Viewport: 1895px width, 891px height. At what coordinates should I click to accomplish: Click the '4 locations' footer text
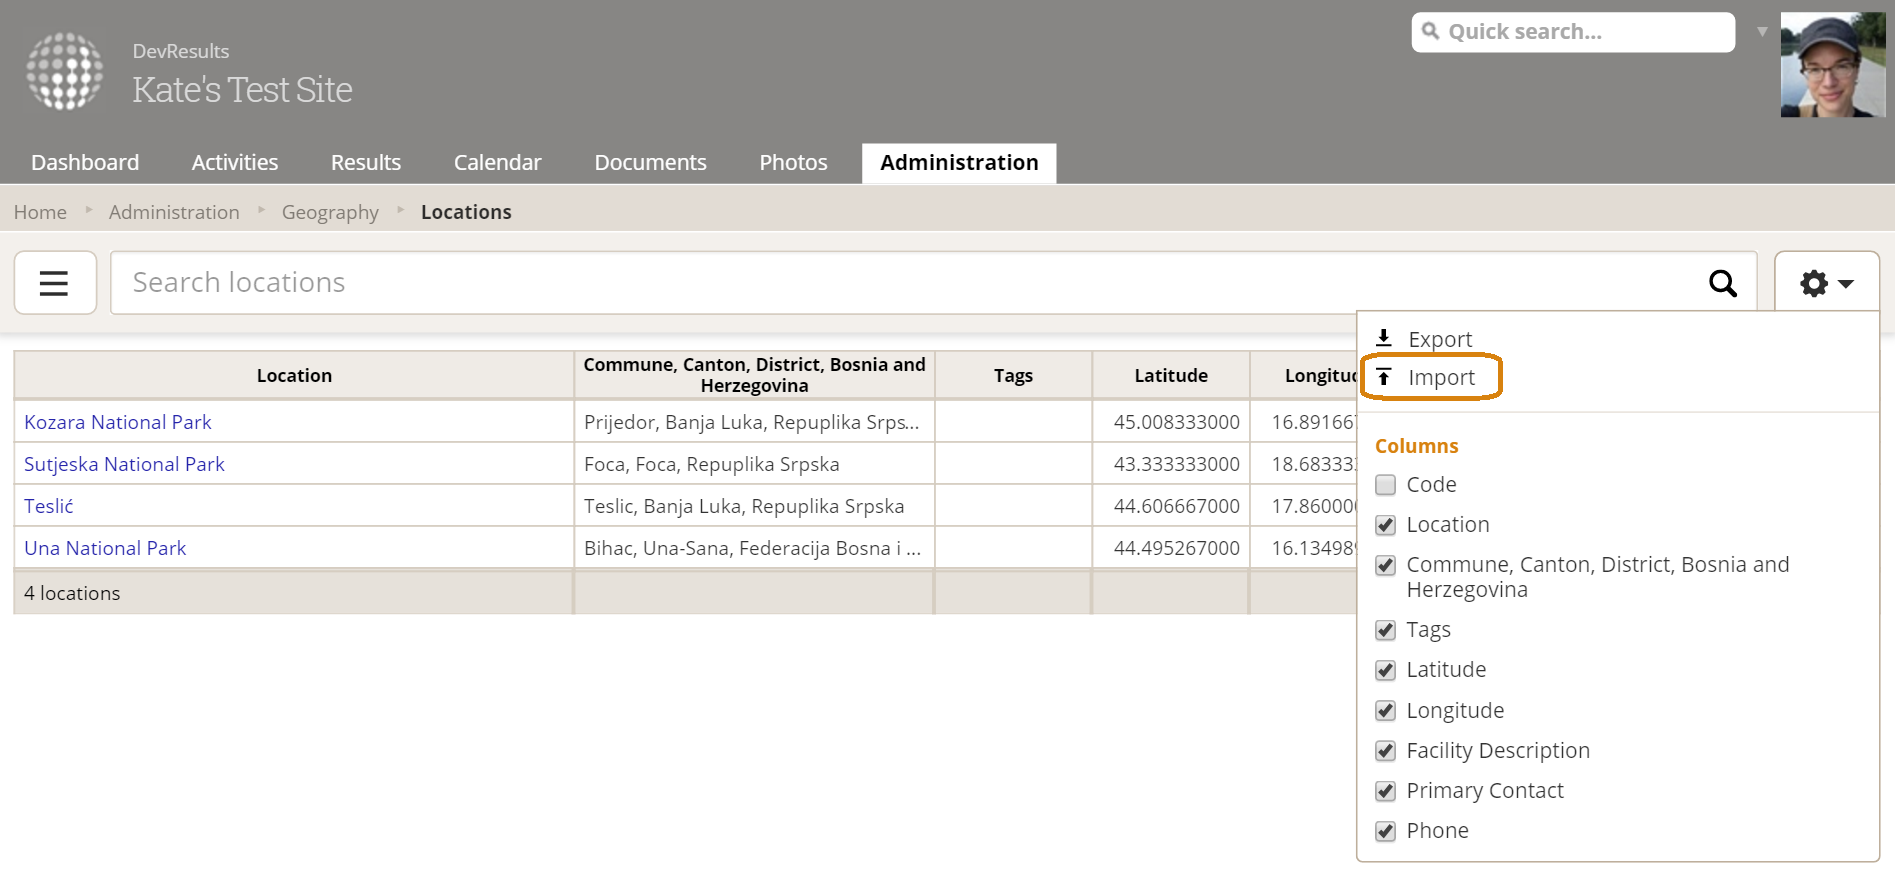click(x=72, y=593)
